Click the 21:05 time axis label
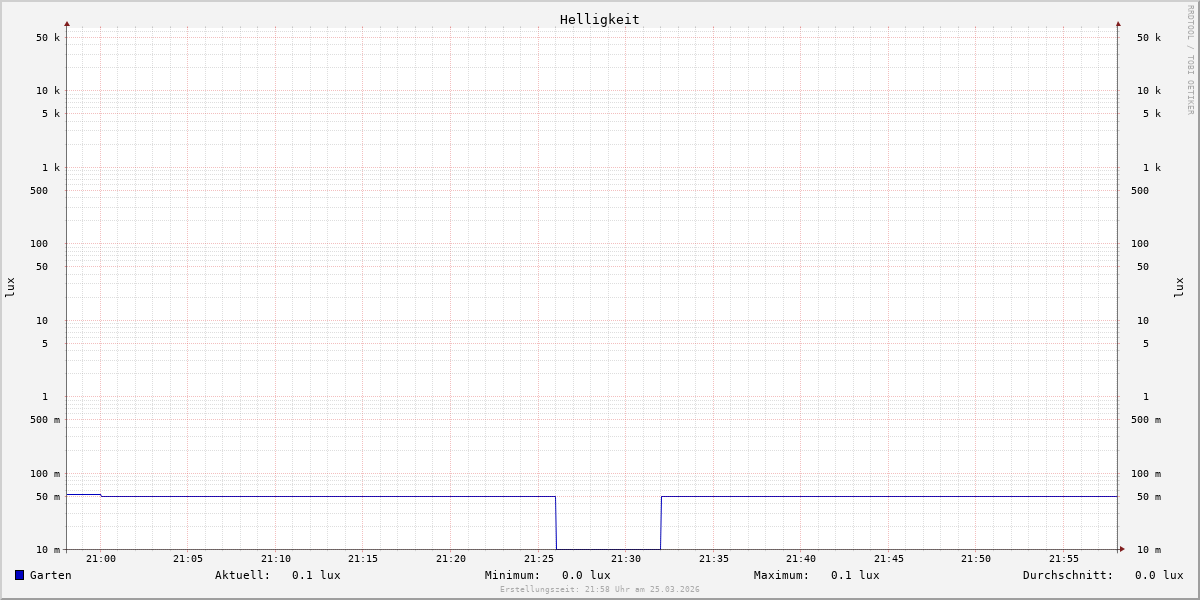 click(188, 559)
